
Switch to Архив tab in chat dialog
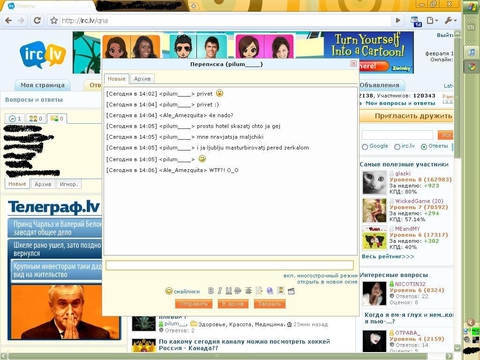click(x=142, y=79)
